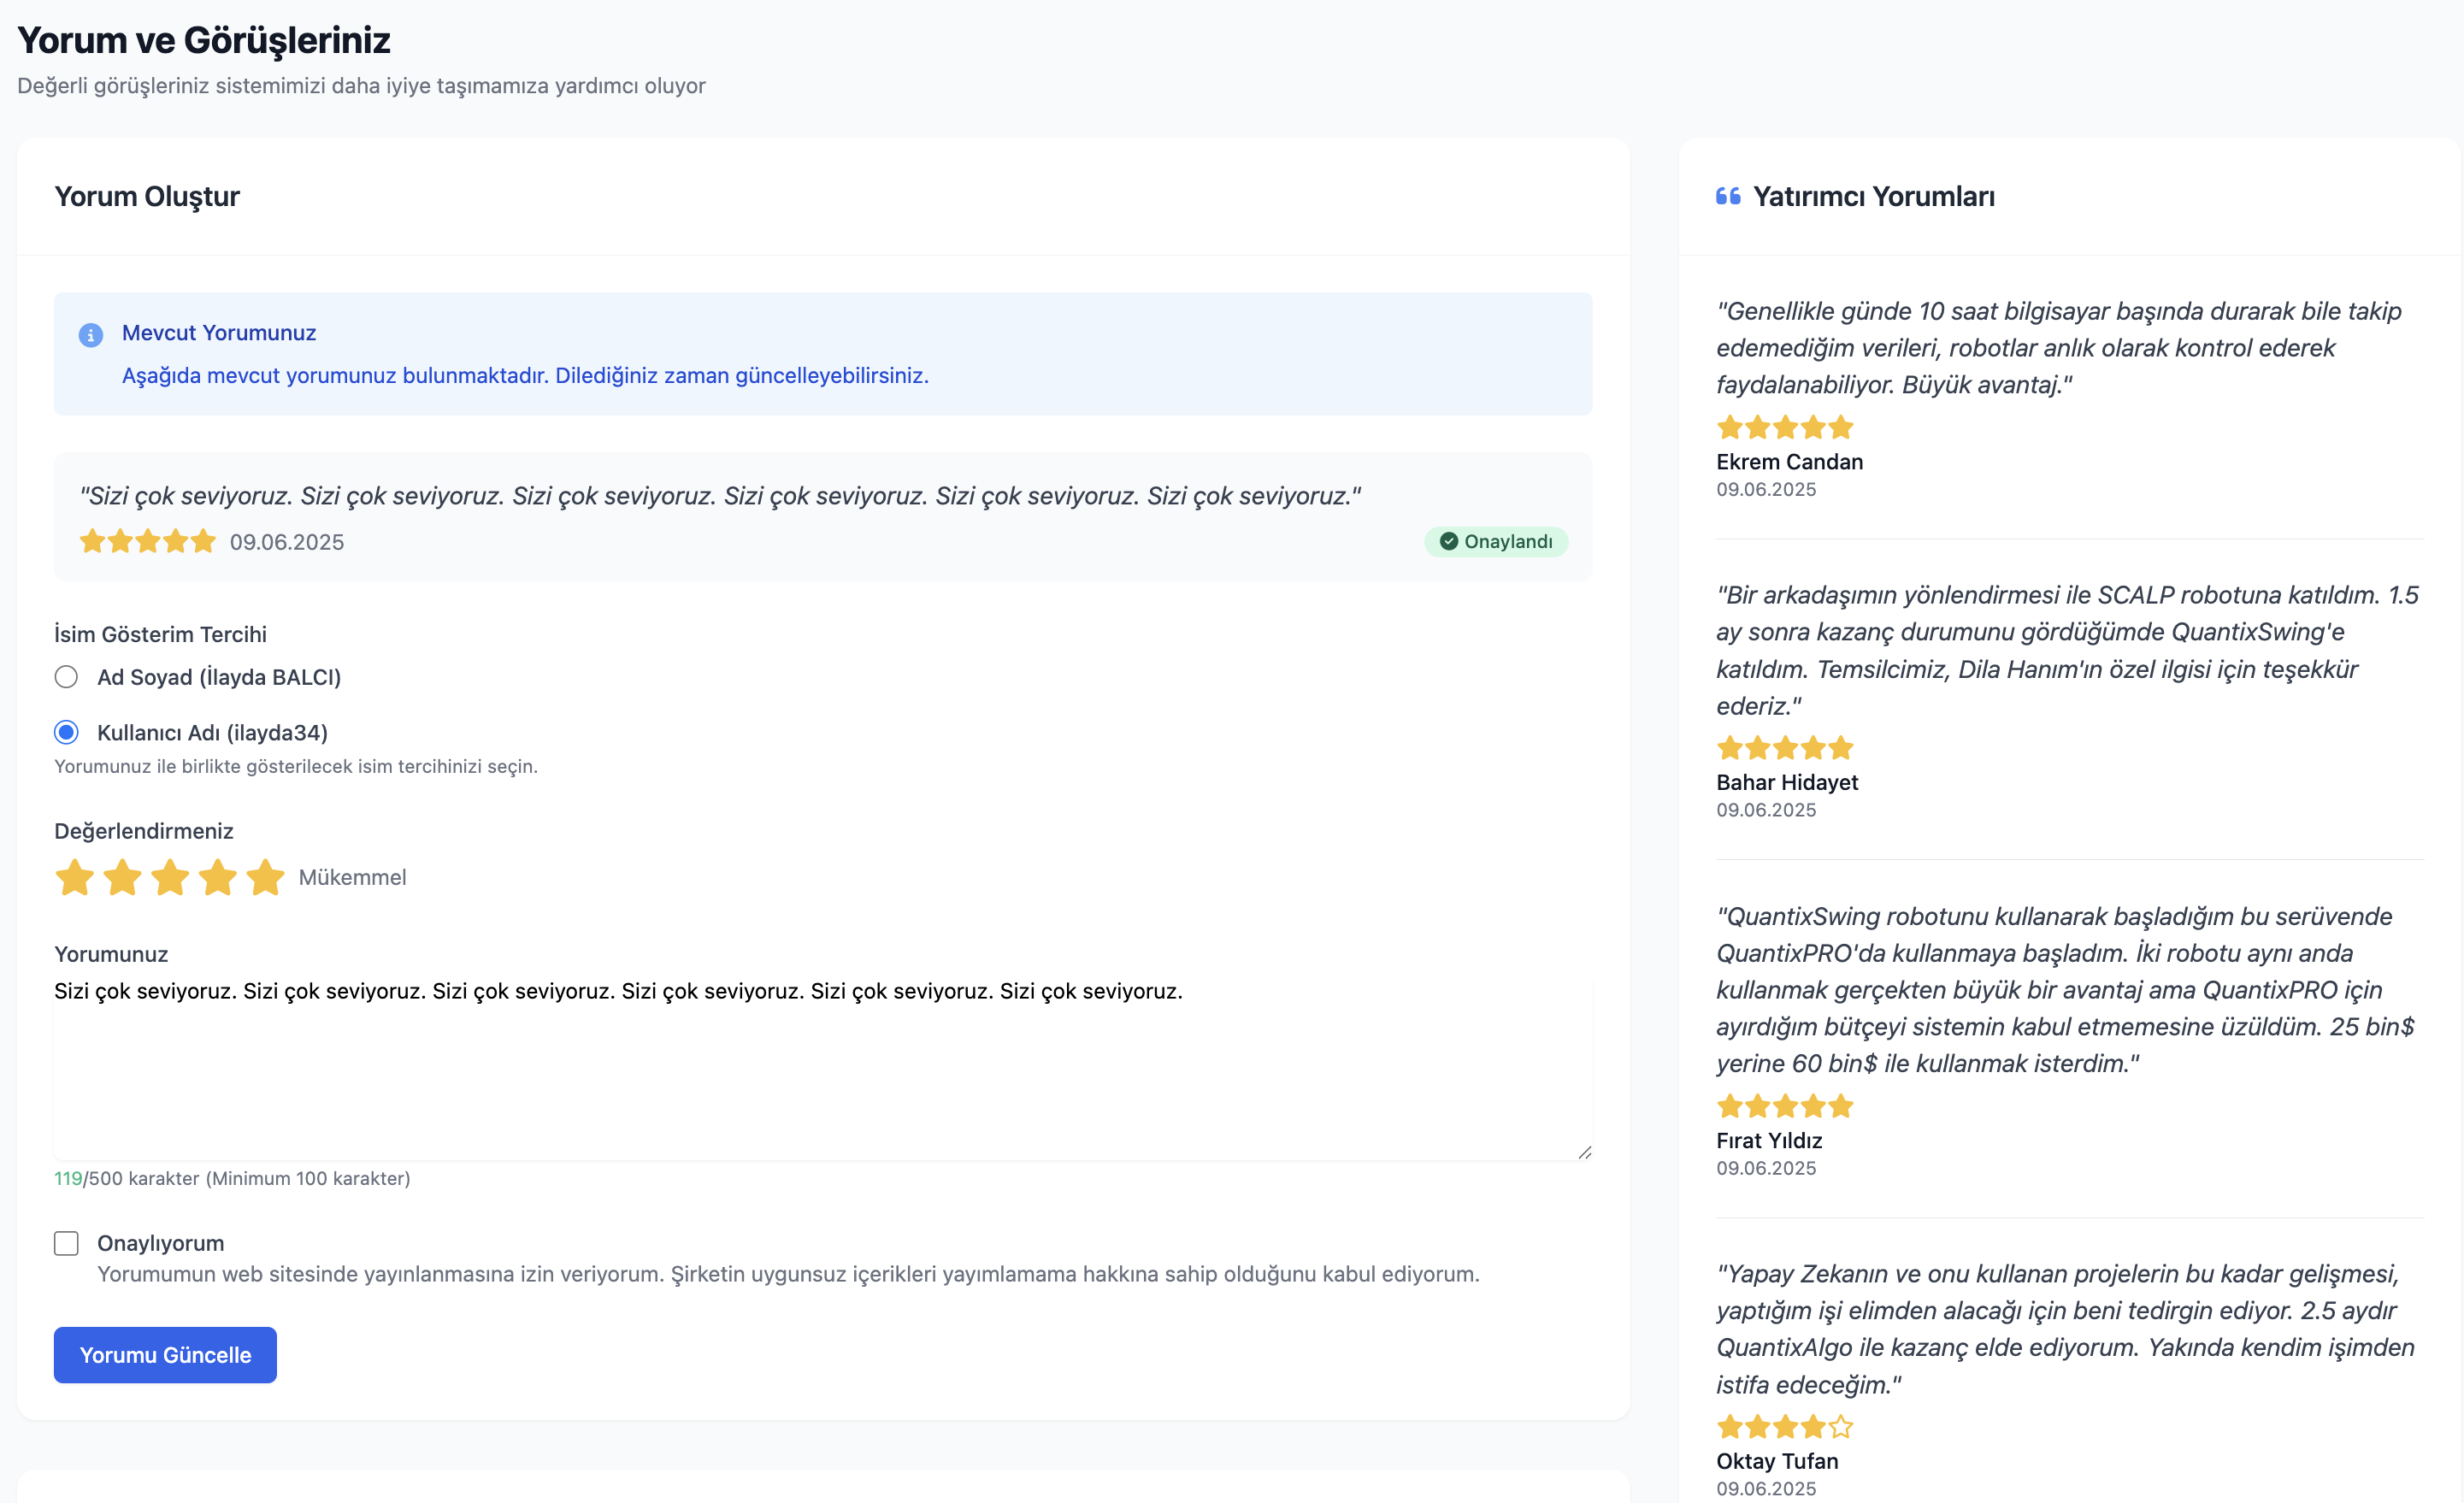Click the Yorum ve Görüşleriniz page heading

pos(204,40)
